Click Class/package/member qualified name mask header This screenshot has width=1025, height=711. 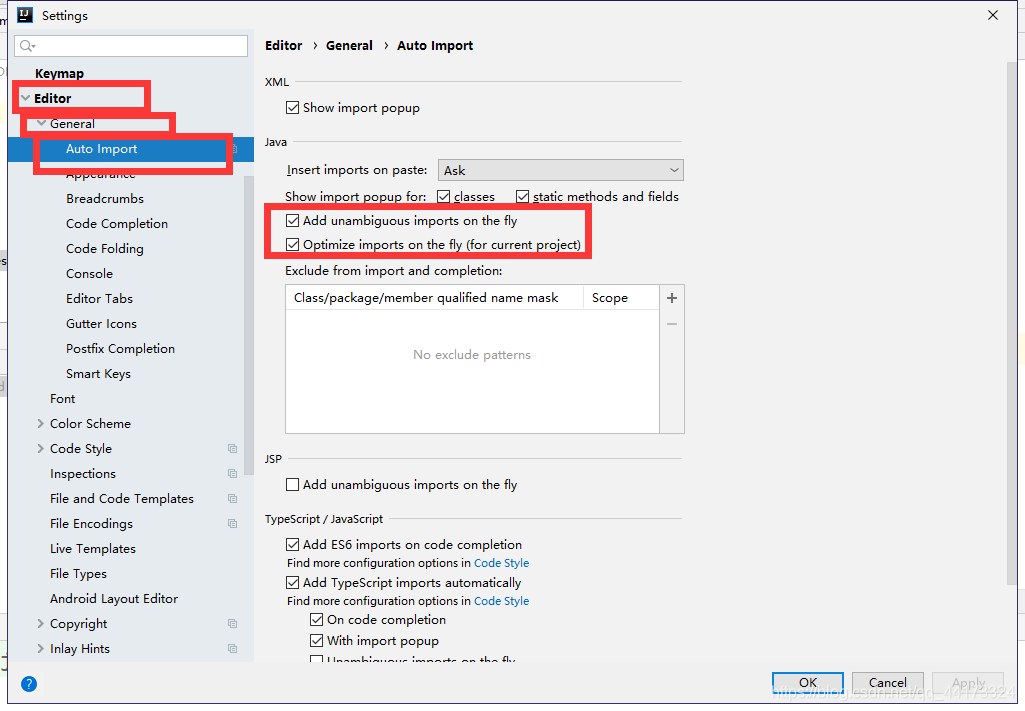(x=435, y=298)
